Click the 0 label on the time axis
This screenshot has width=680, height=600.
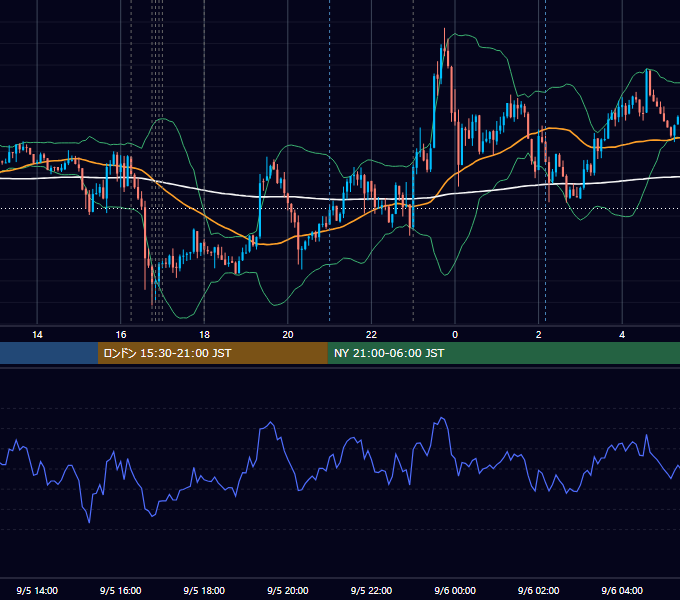point(455,335)
